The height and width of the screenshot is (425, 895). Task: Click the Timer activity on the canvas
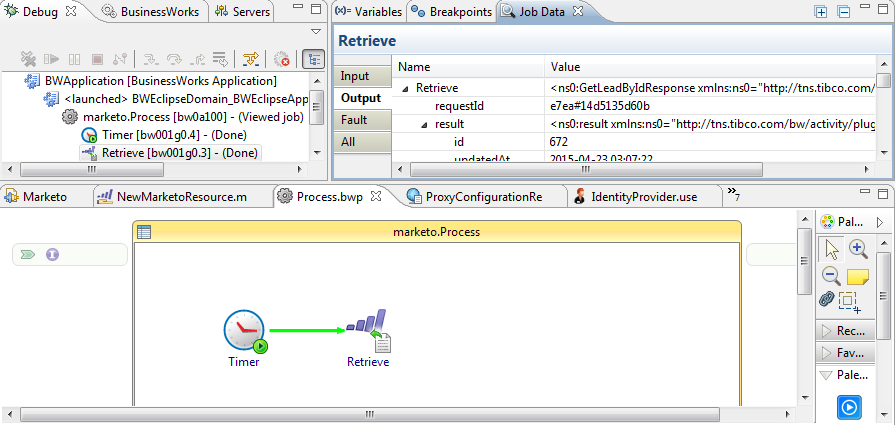point(244,330)
